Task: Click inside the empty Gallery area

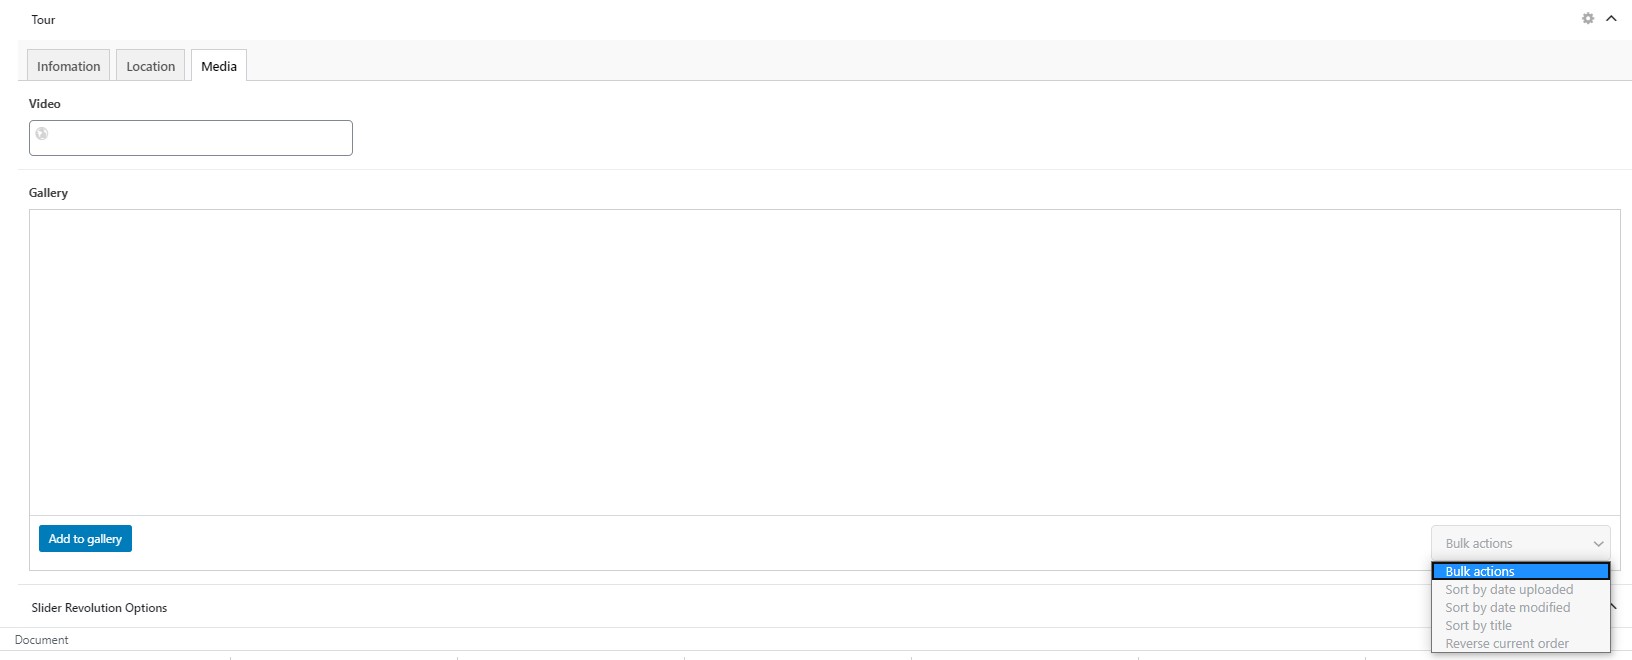Action: pyautogui.click(x=824, y=362)
